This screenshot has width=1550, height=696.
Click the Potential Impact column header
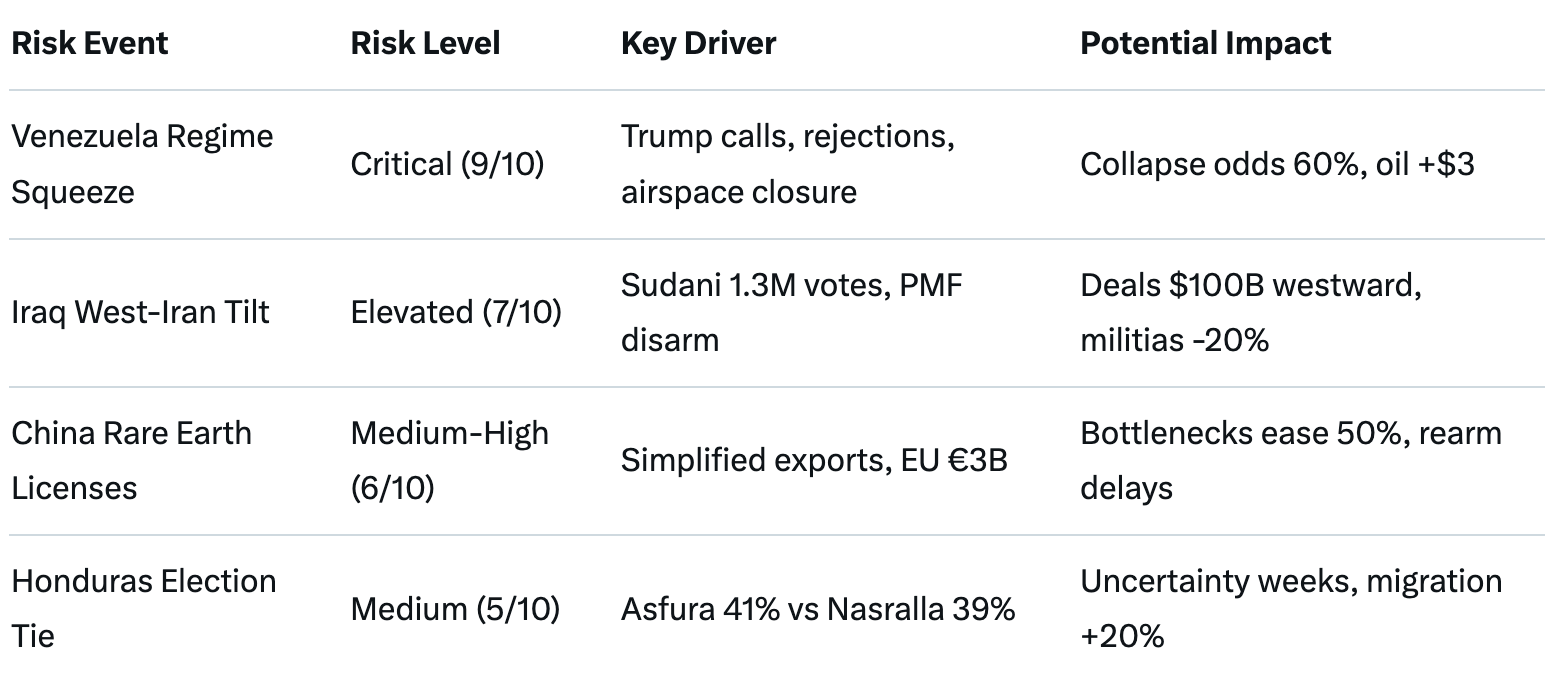(1205, 43)
